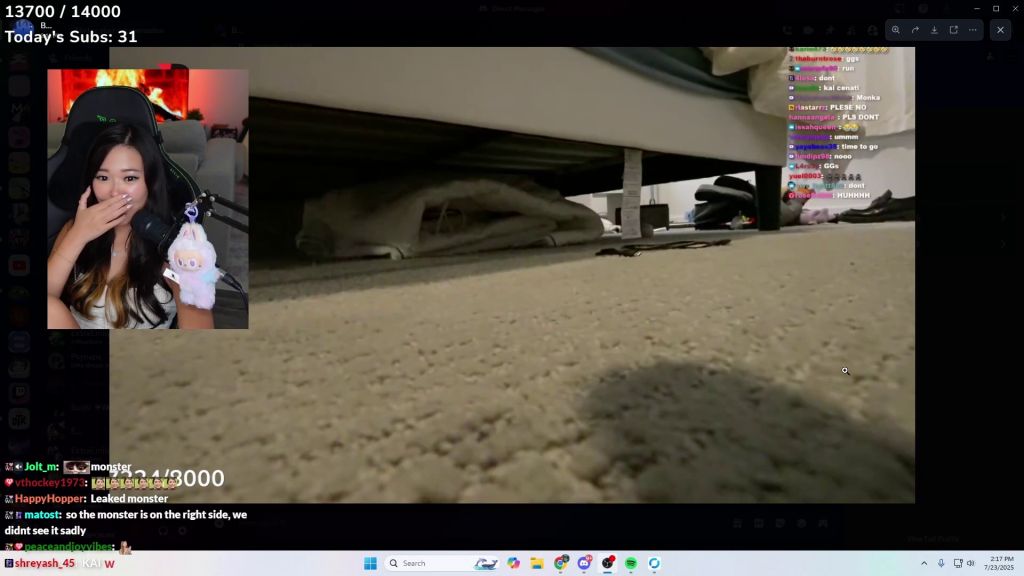Open File Explorer from the taskbar
The image size is (1024, 576).
pos(537,563)
